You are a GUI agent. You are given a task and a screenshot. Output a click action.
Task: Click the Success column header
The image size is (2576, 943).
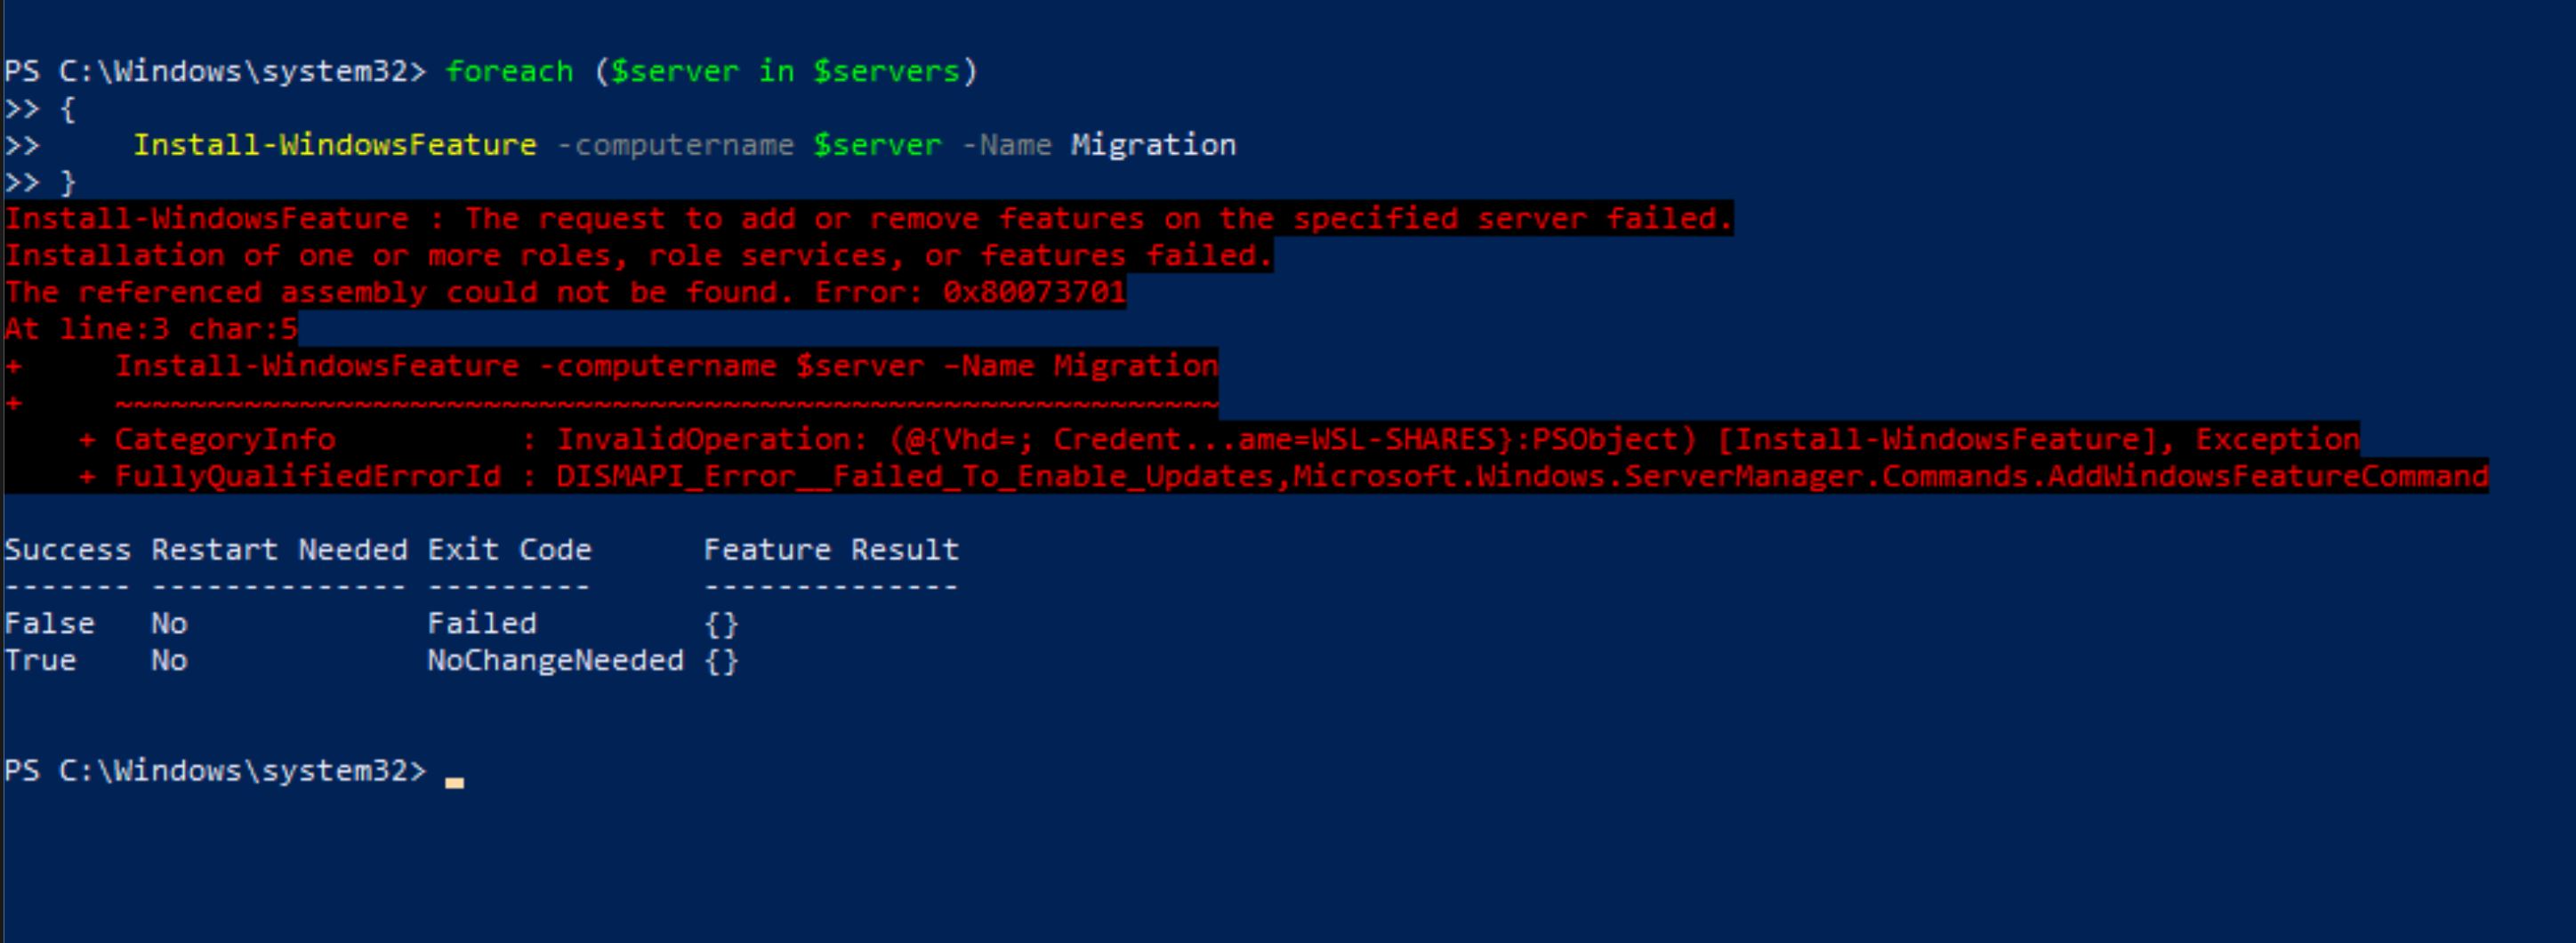coord(68,549)
